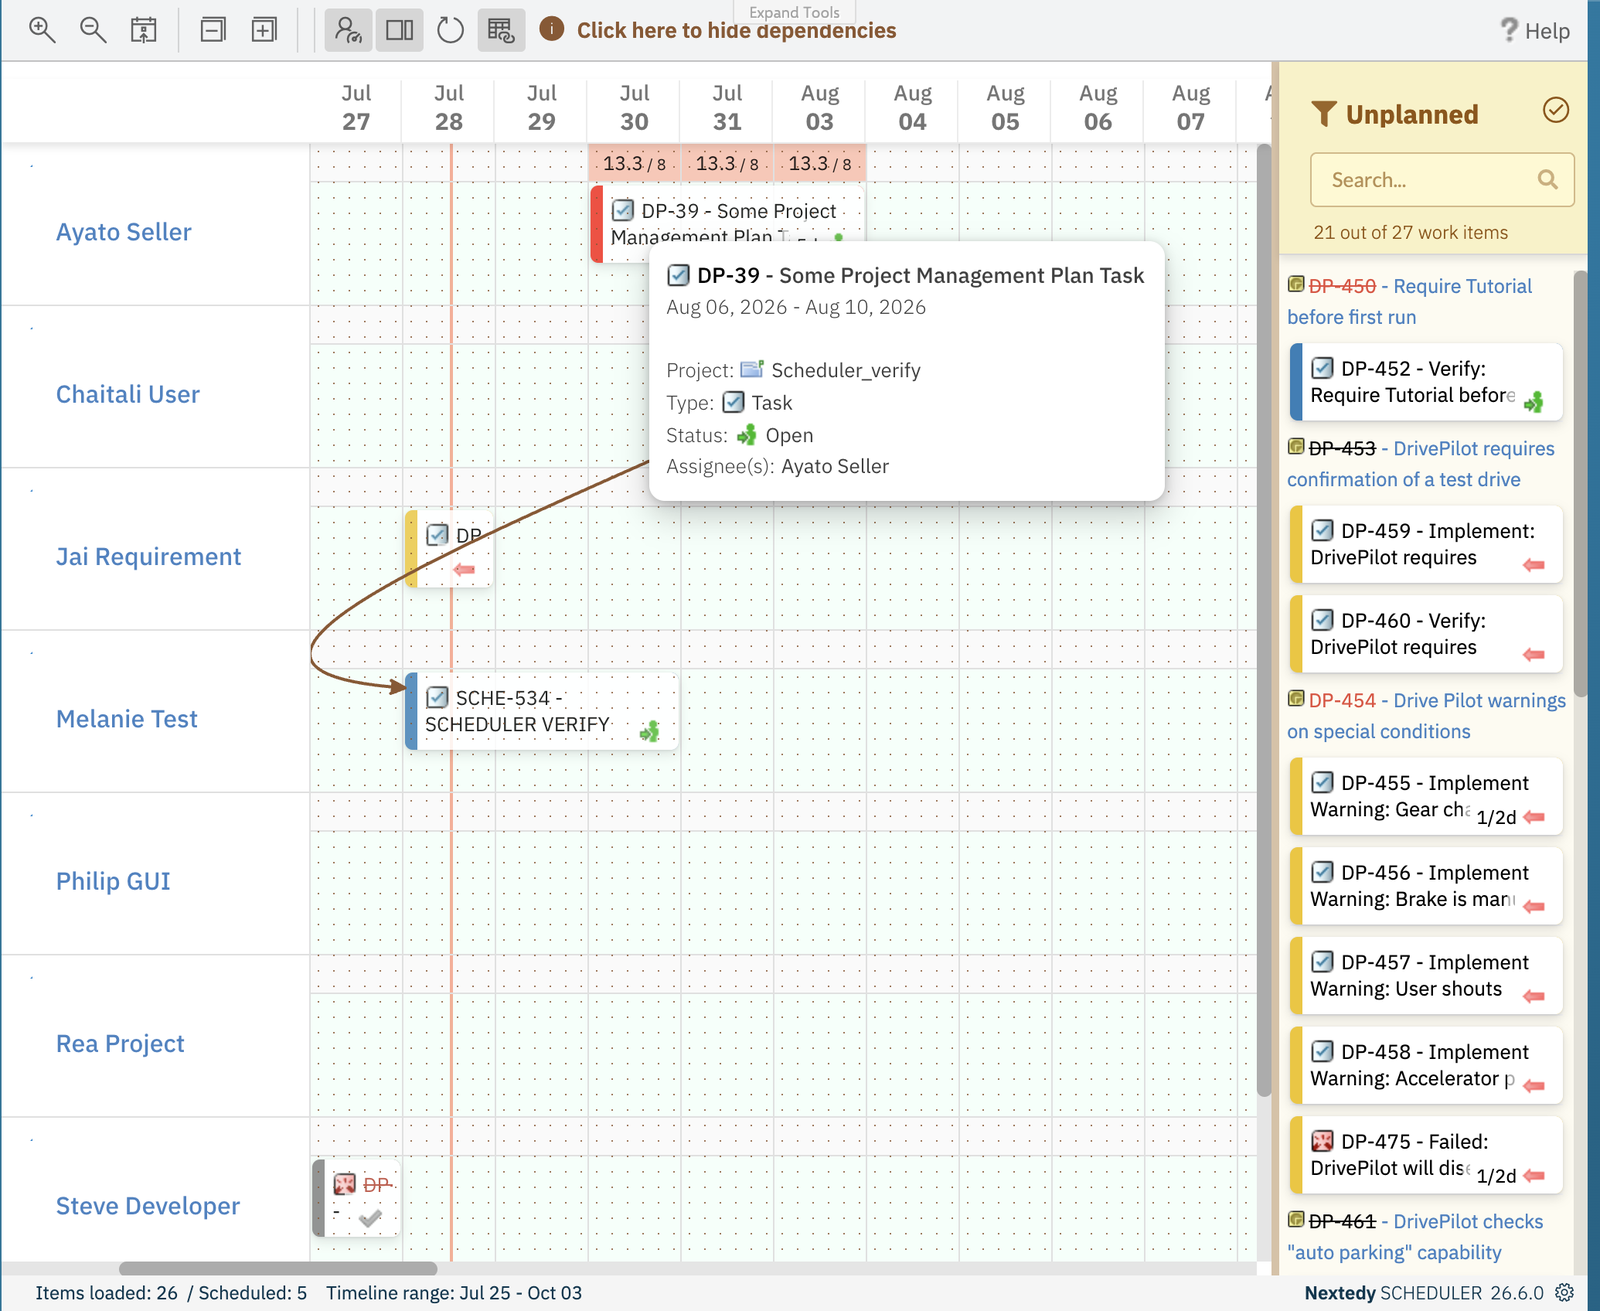The image size is (1600, 1311).
Task: Select DP-459 Implement DrivePilot requires card
Action: [x=1426, y=544]
